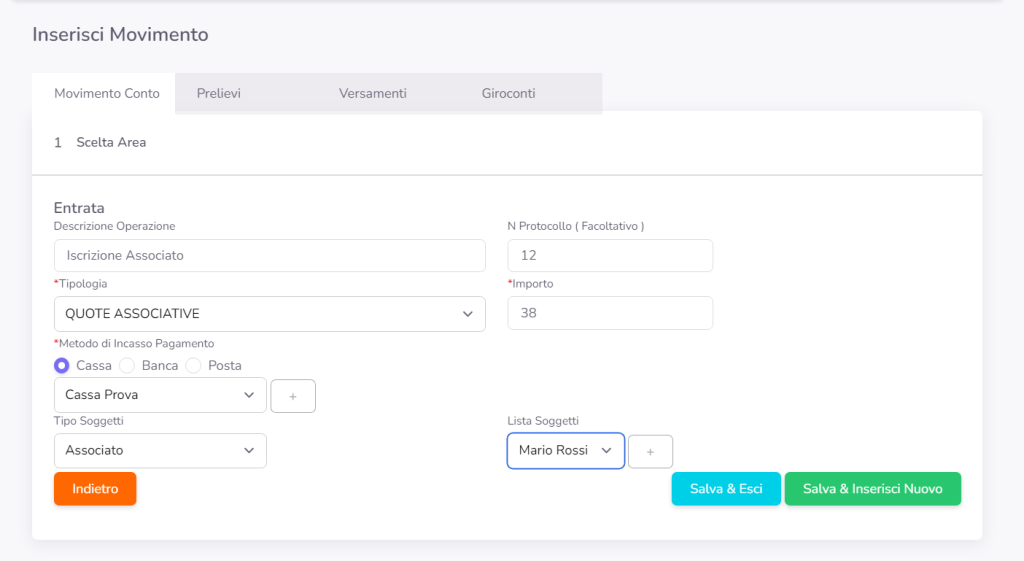Click the N Protocollo input field

coord(610,256)
